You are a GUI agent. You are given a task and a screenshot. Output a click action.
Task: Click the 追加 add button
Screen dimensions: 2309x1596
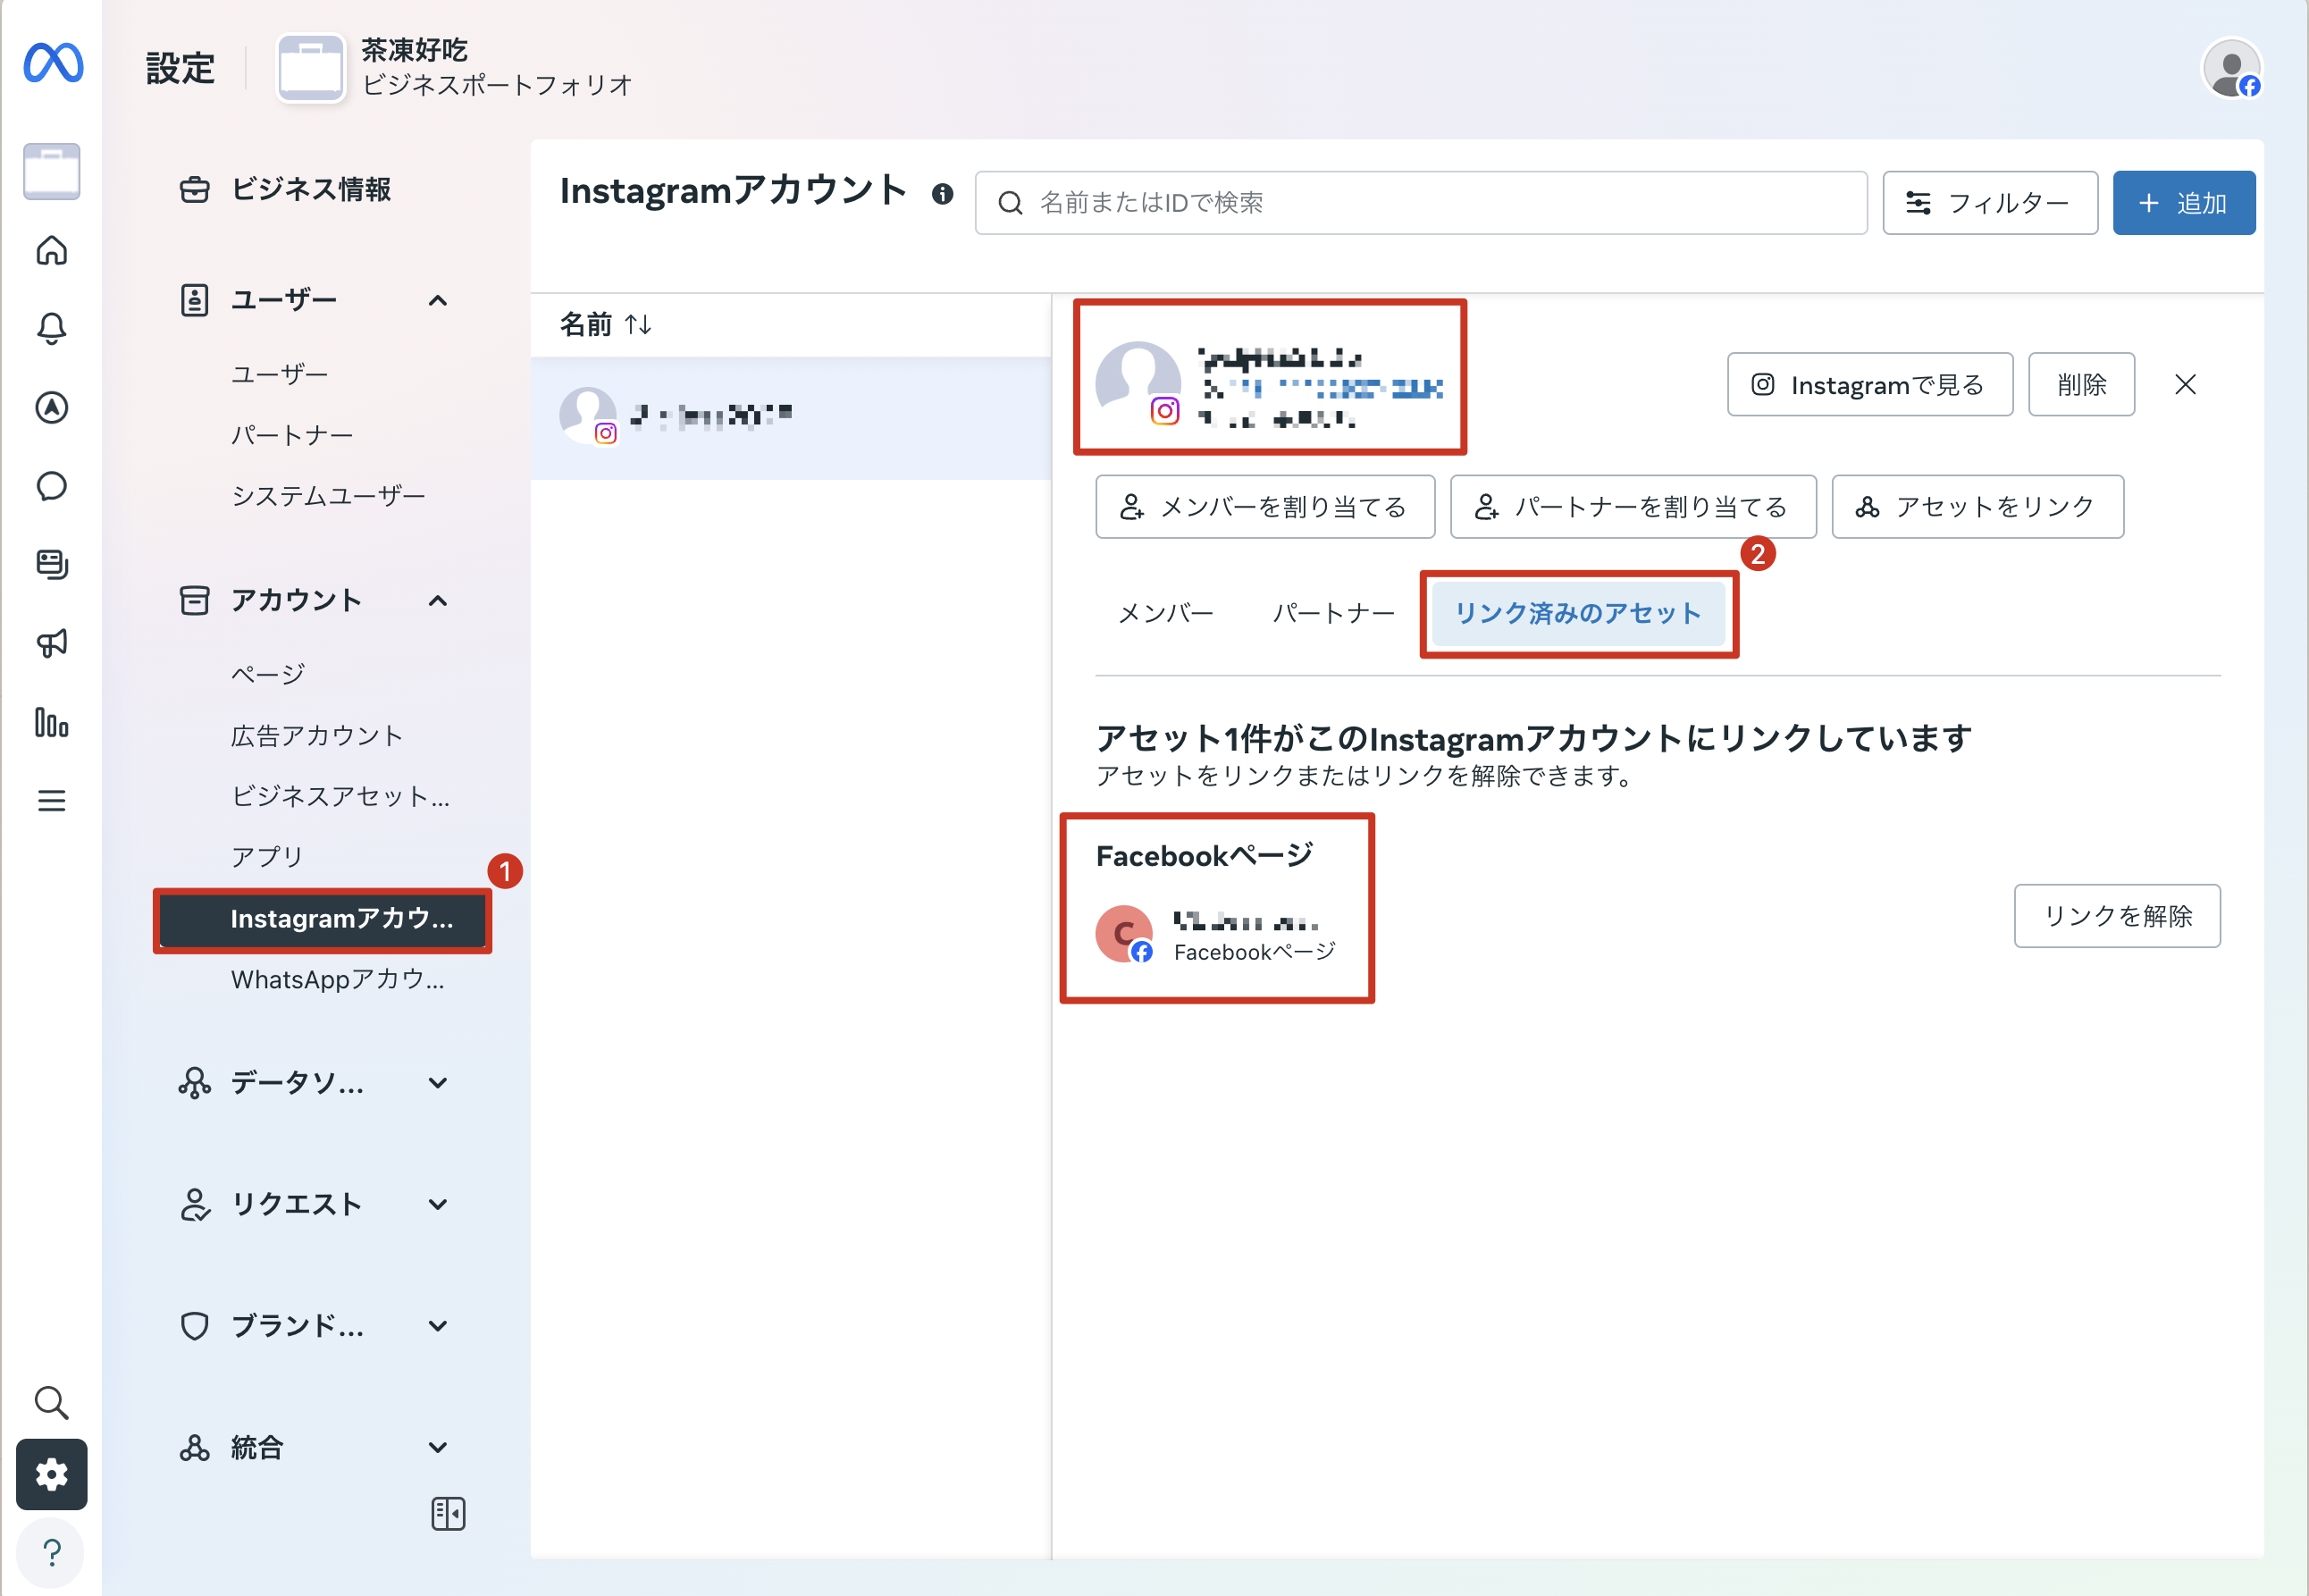coord(2184,203)
